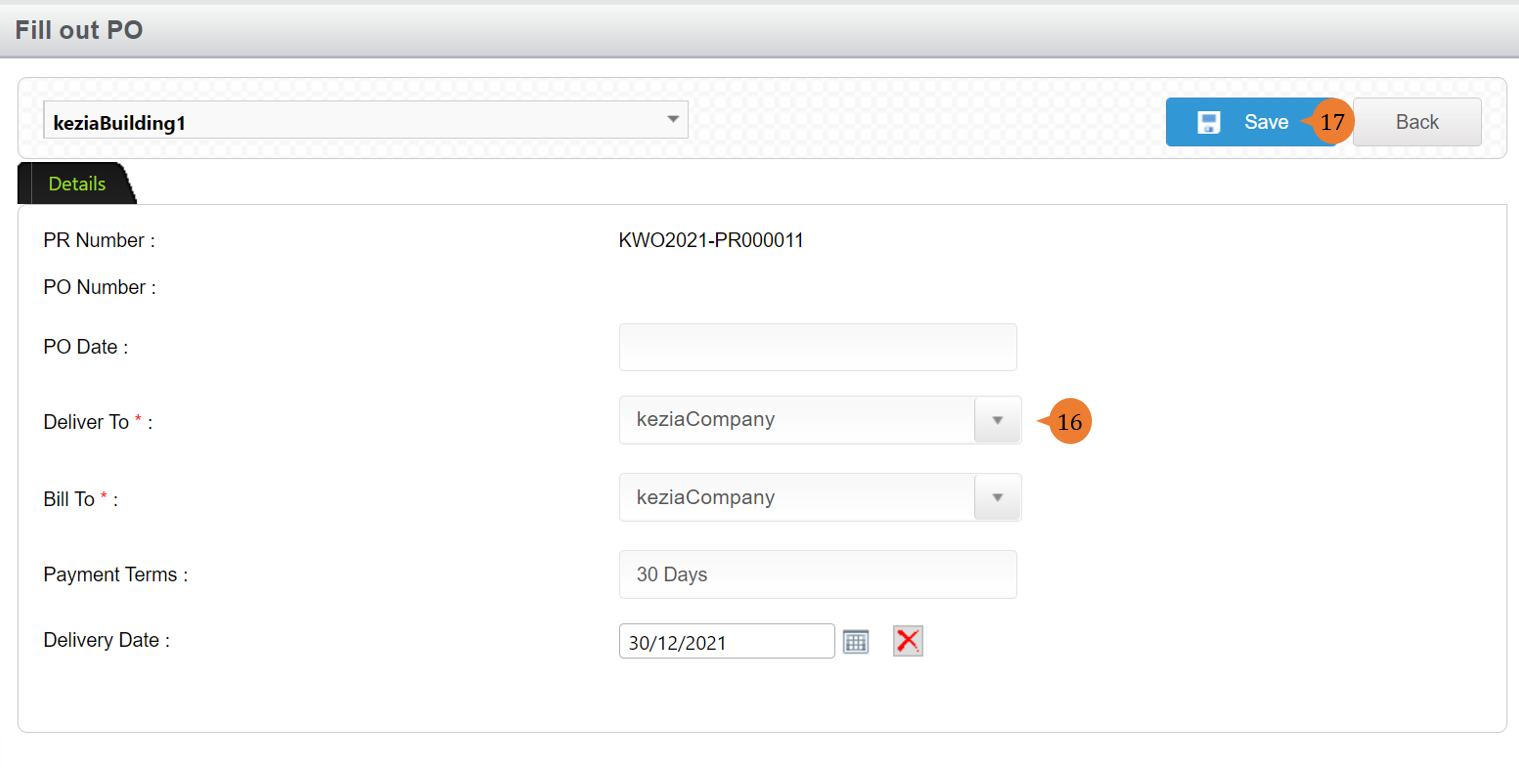This screenshot has width=1519, height=768.
Task: Focus the PO Date field
Action: coord(818,347)
